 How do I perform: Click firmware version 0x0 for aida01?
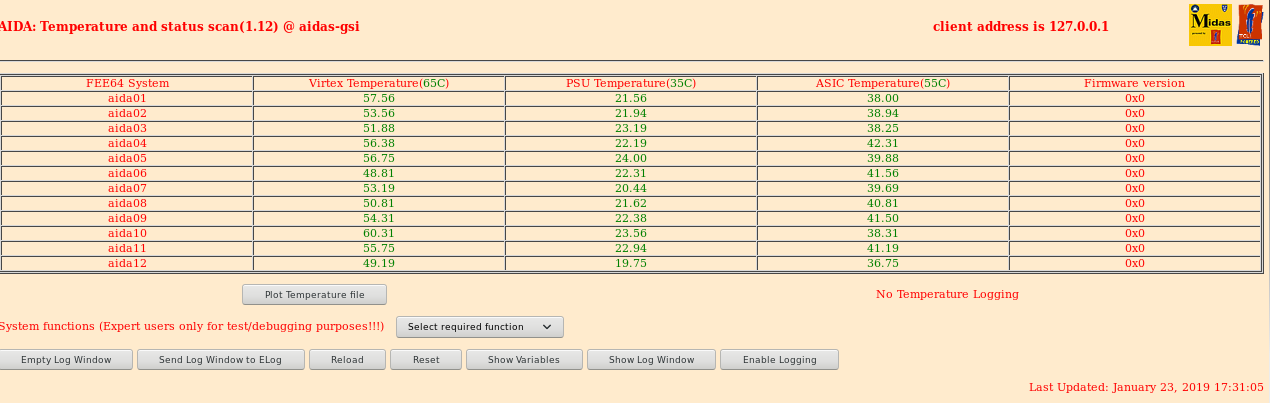click(x=1135, y=98)
